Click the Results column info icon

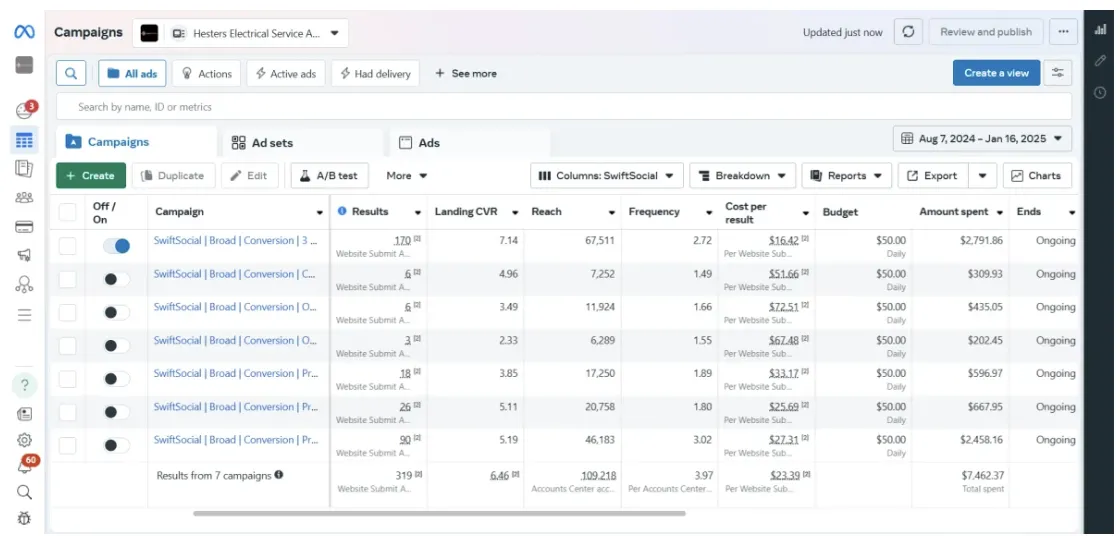click(x=342, y=212)
